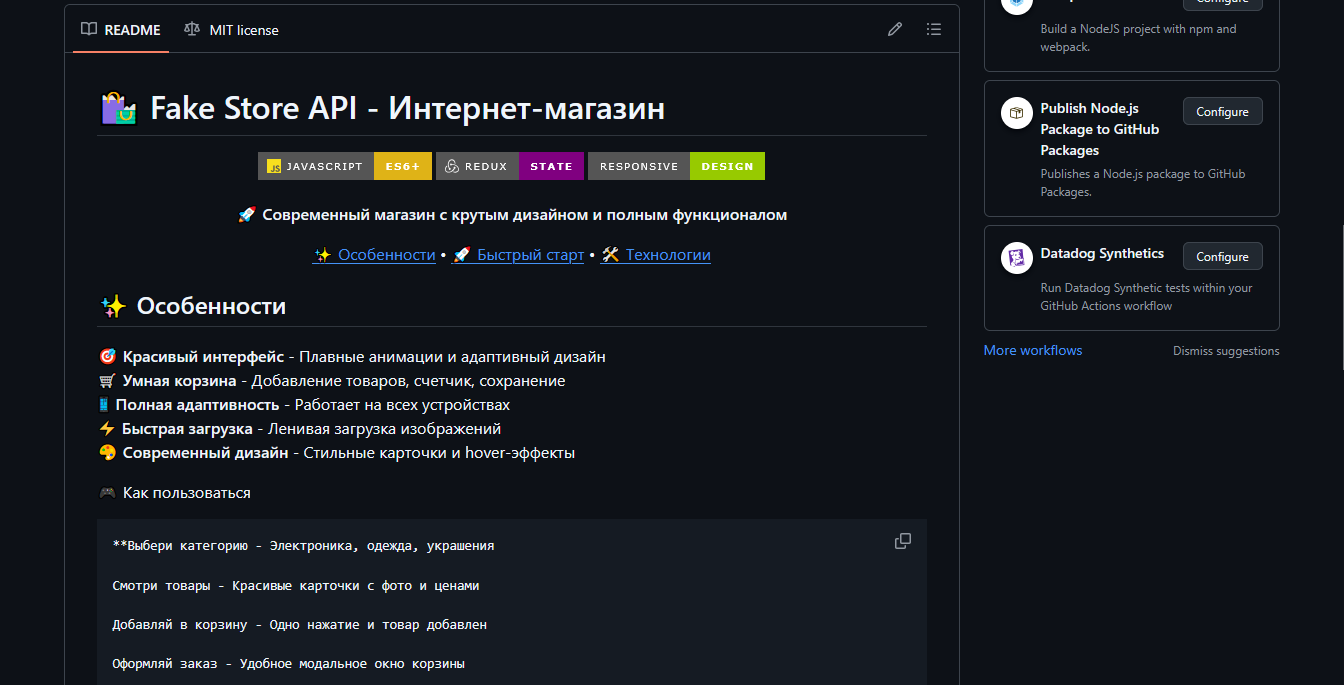
Task: Select the README tab
Action: coord(130,29)
